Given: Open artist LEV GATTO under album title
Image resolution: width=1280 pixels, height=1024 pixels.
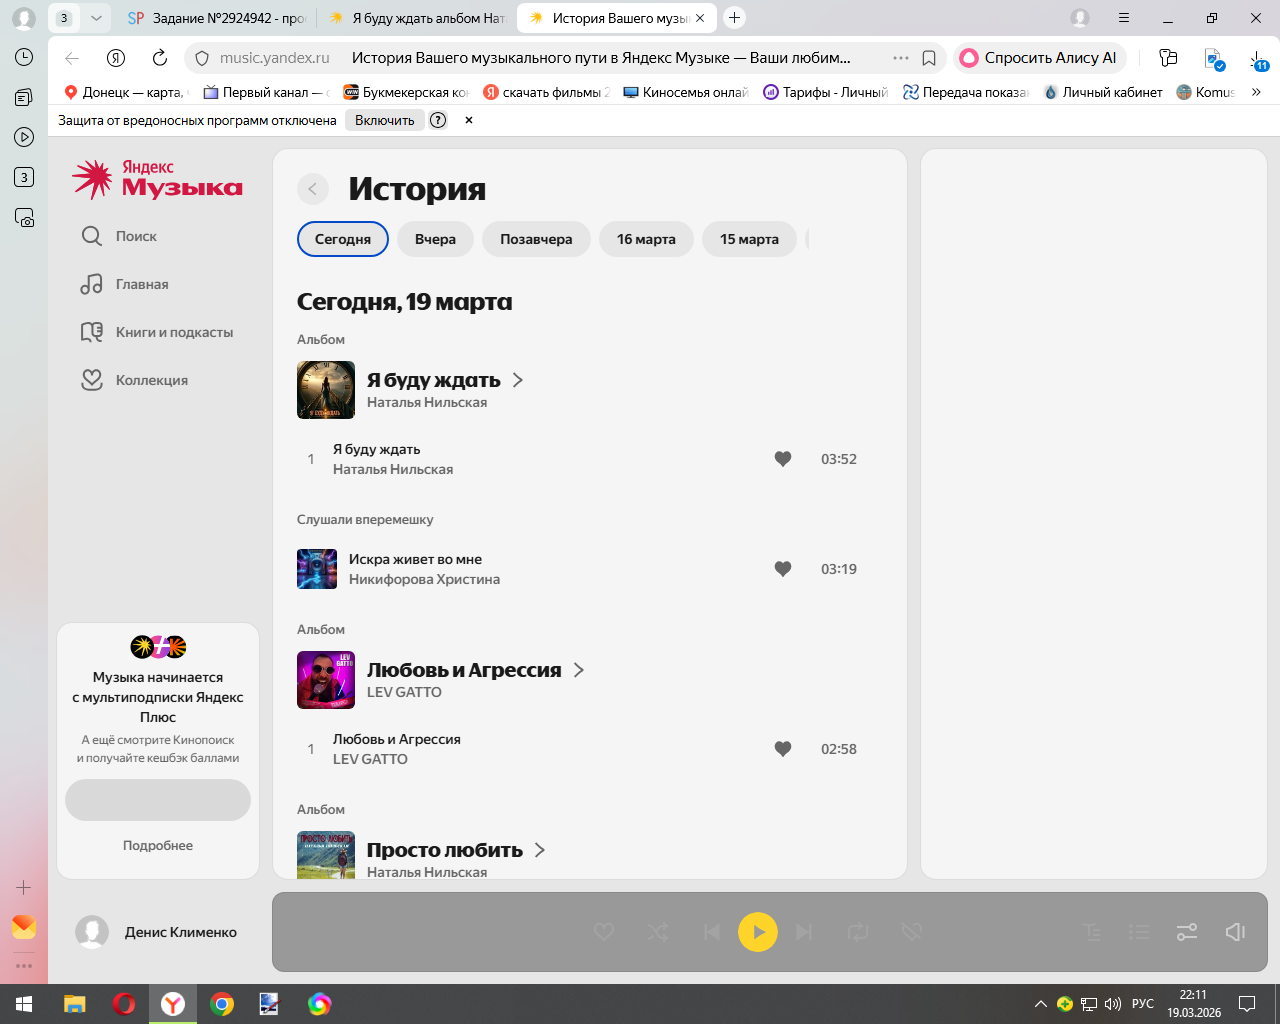Looking at the screenshot, I should pyautogui.click(x=404, y=692).
